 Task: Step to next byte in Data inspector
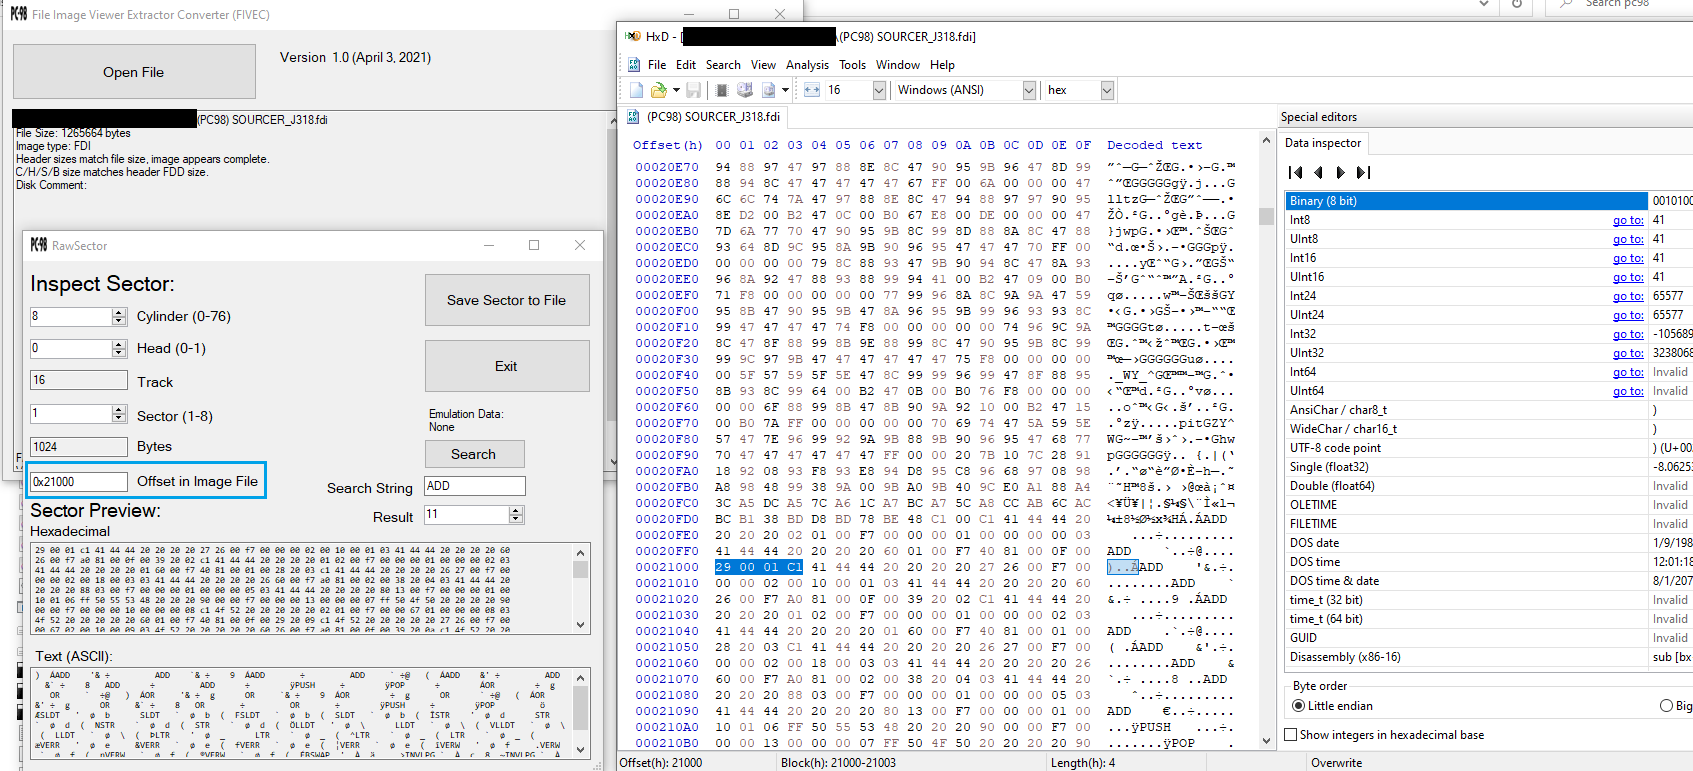point(1340,173)
